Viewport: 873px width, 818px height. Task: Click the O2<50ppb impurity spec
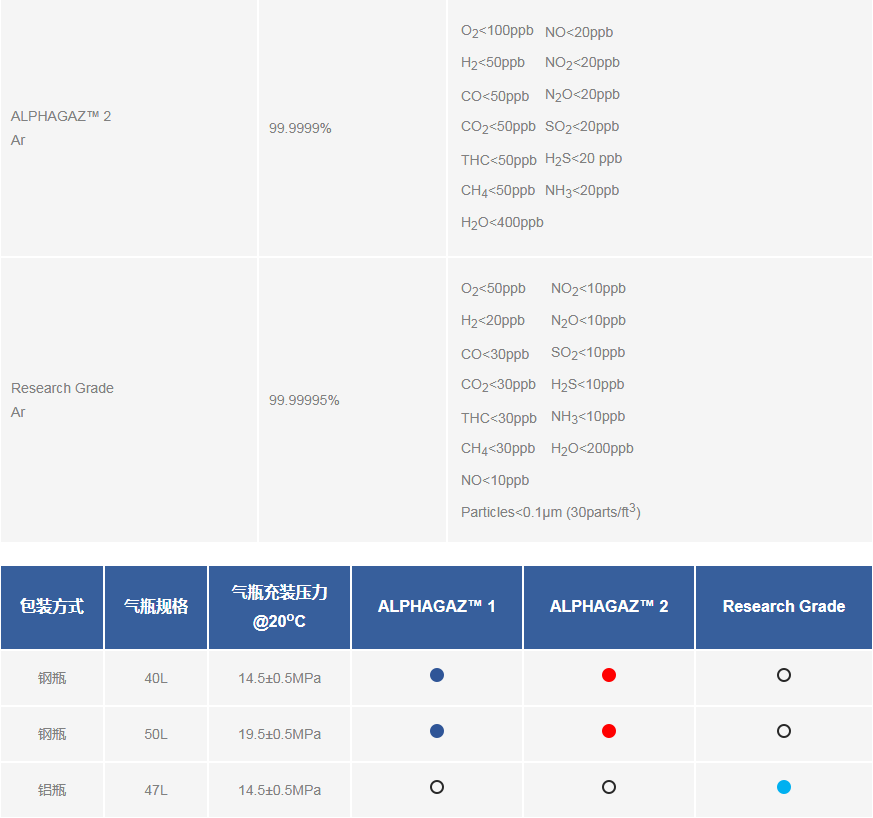[x=493, y=289]
